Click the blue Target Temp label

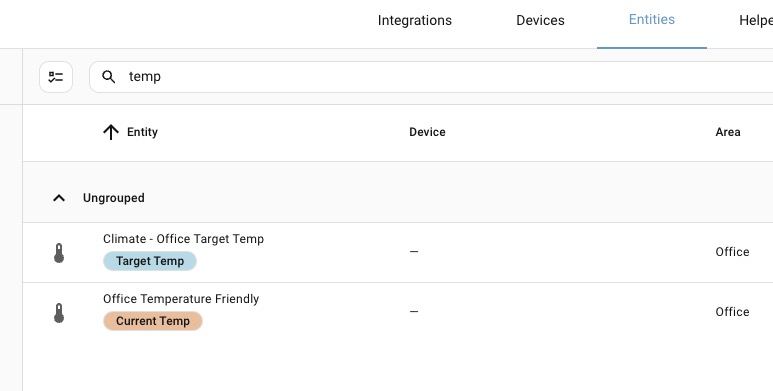point(150,261)
